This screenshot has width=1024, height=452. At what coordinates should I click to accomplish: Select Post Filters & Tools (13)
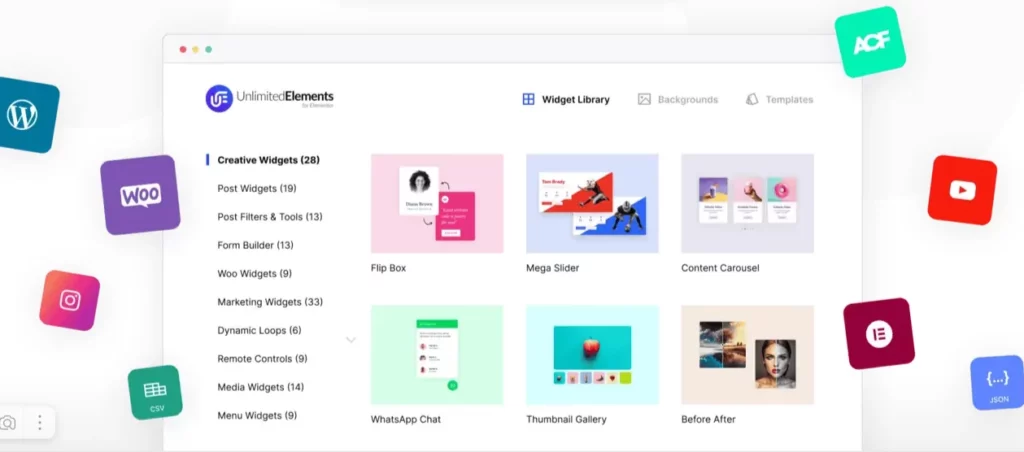pyautogui.click(x=270, y=217)
